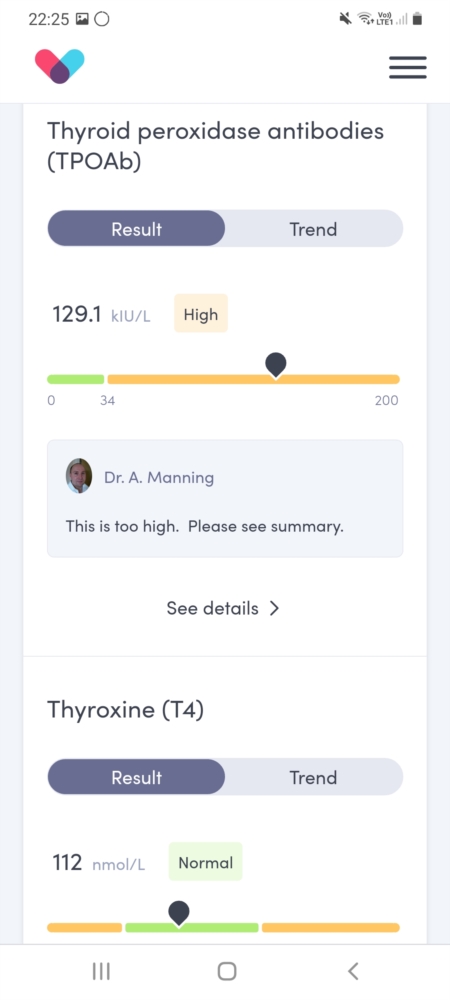Tap Dr. A. Manning's profile photo

(79, 476)
